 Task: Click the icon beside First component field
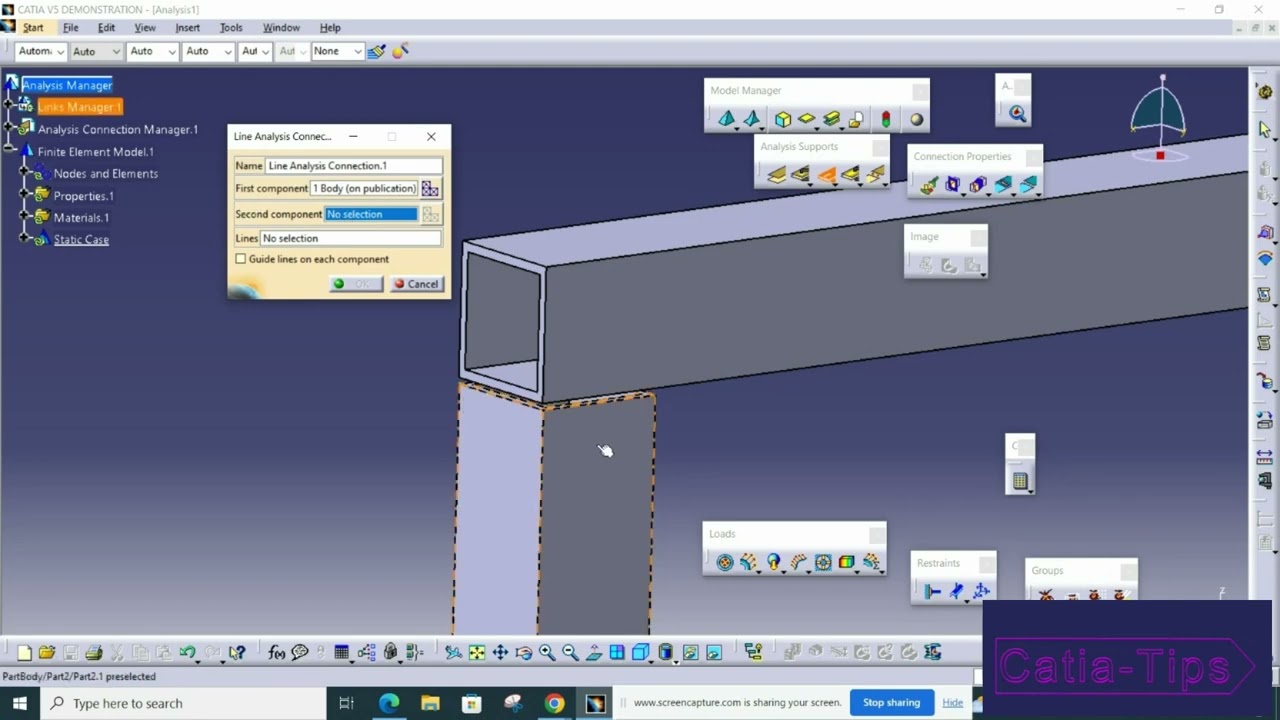(430, 188)
